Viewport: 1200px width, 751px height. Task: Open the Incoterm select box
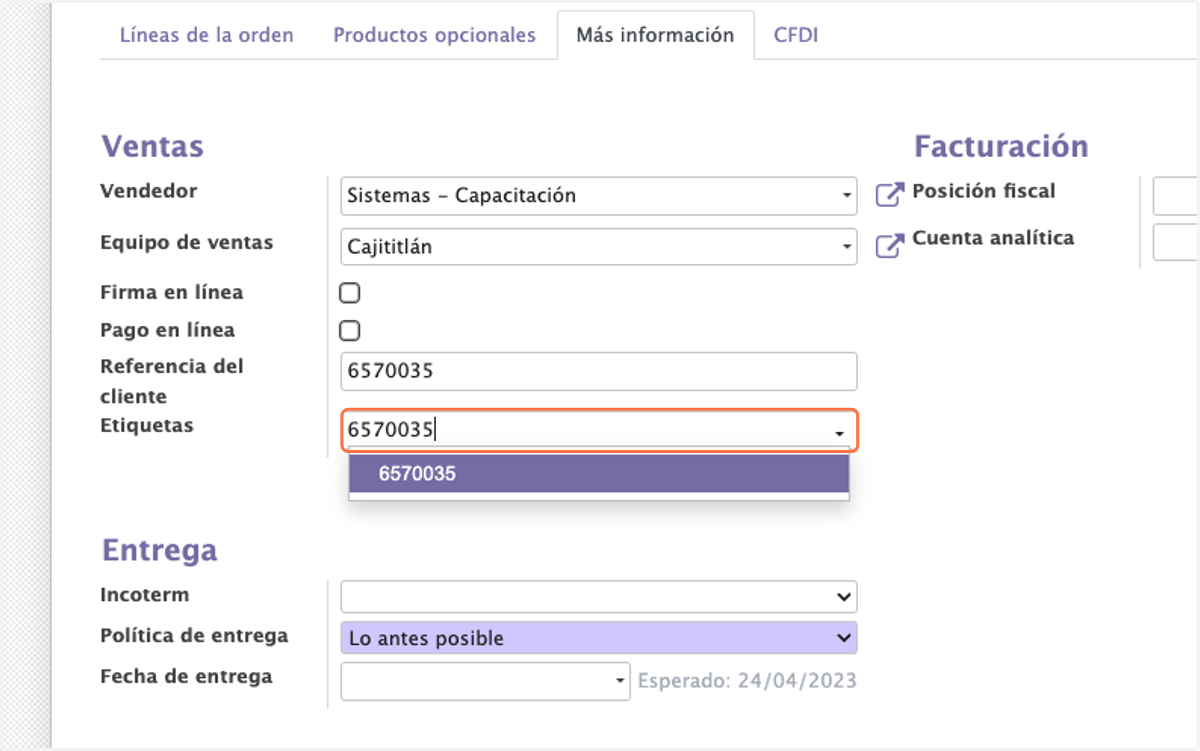(599, 597)
